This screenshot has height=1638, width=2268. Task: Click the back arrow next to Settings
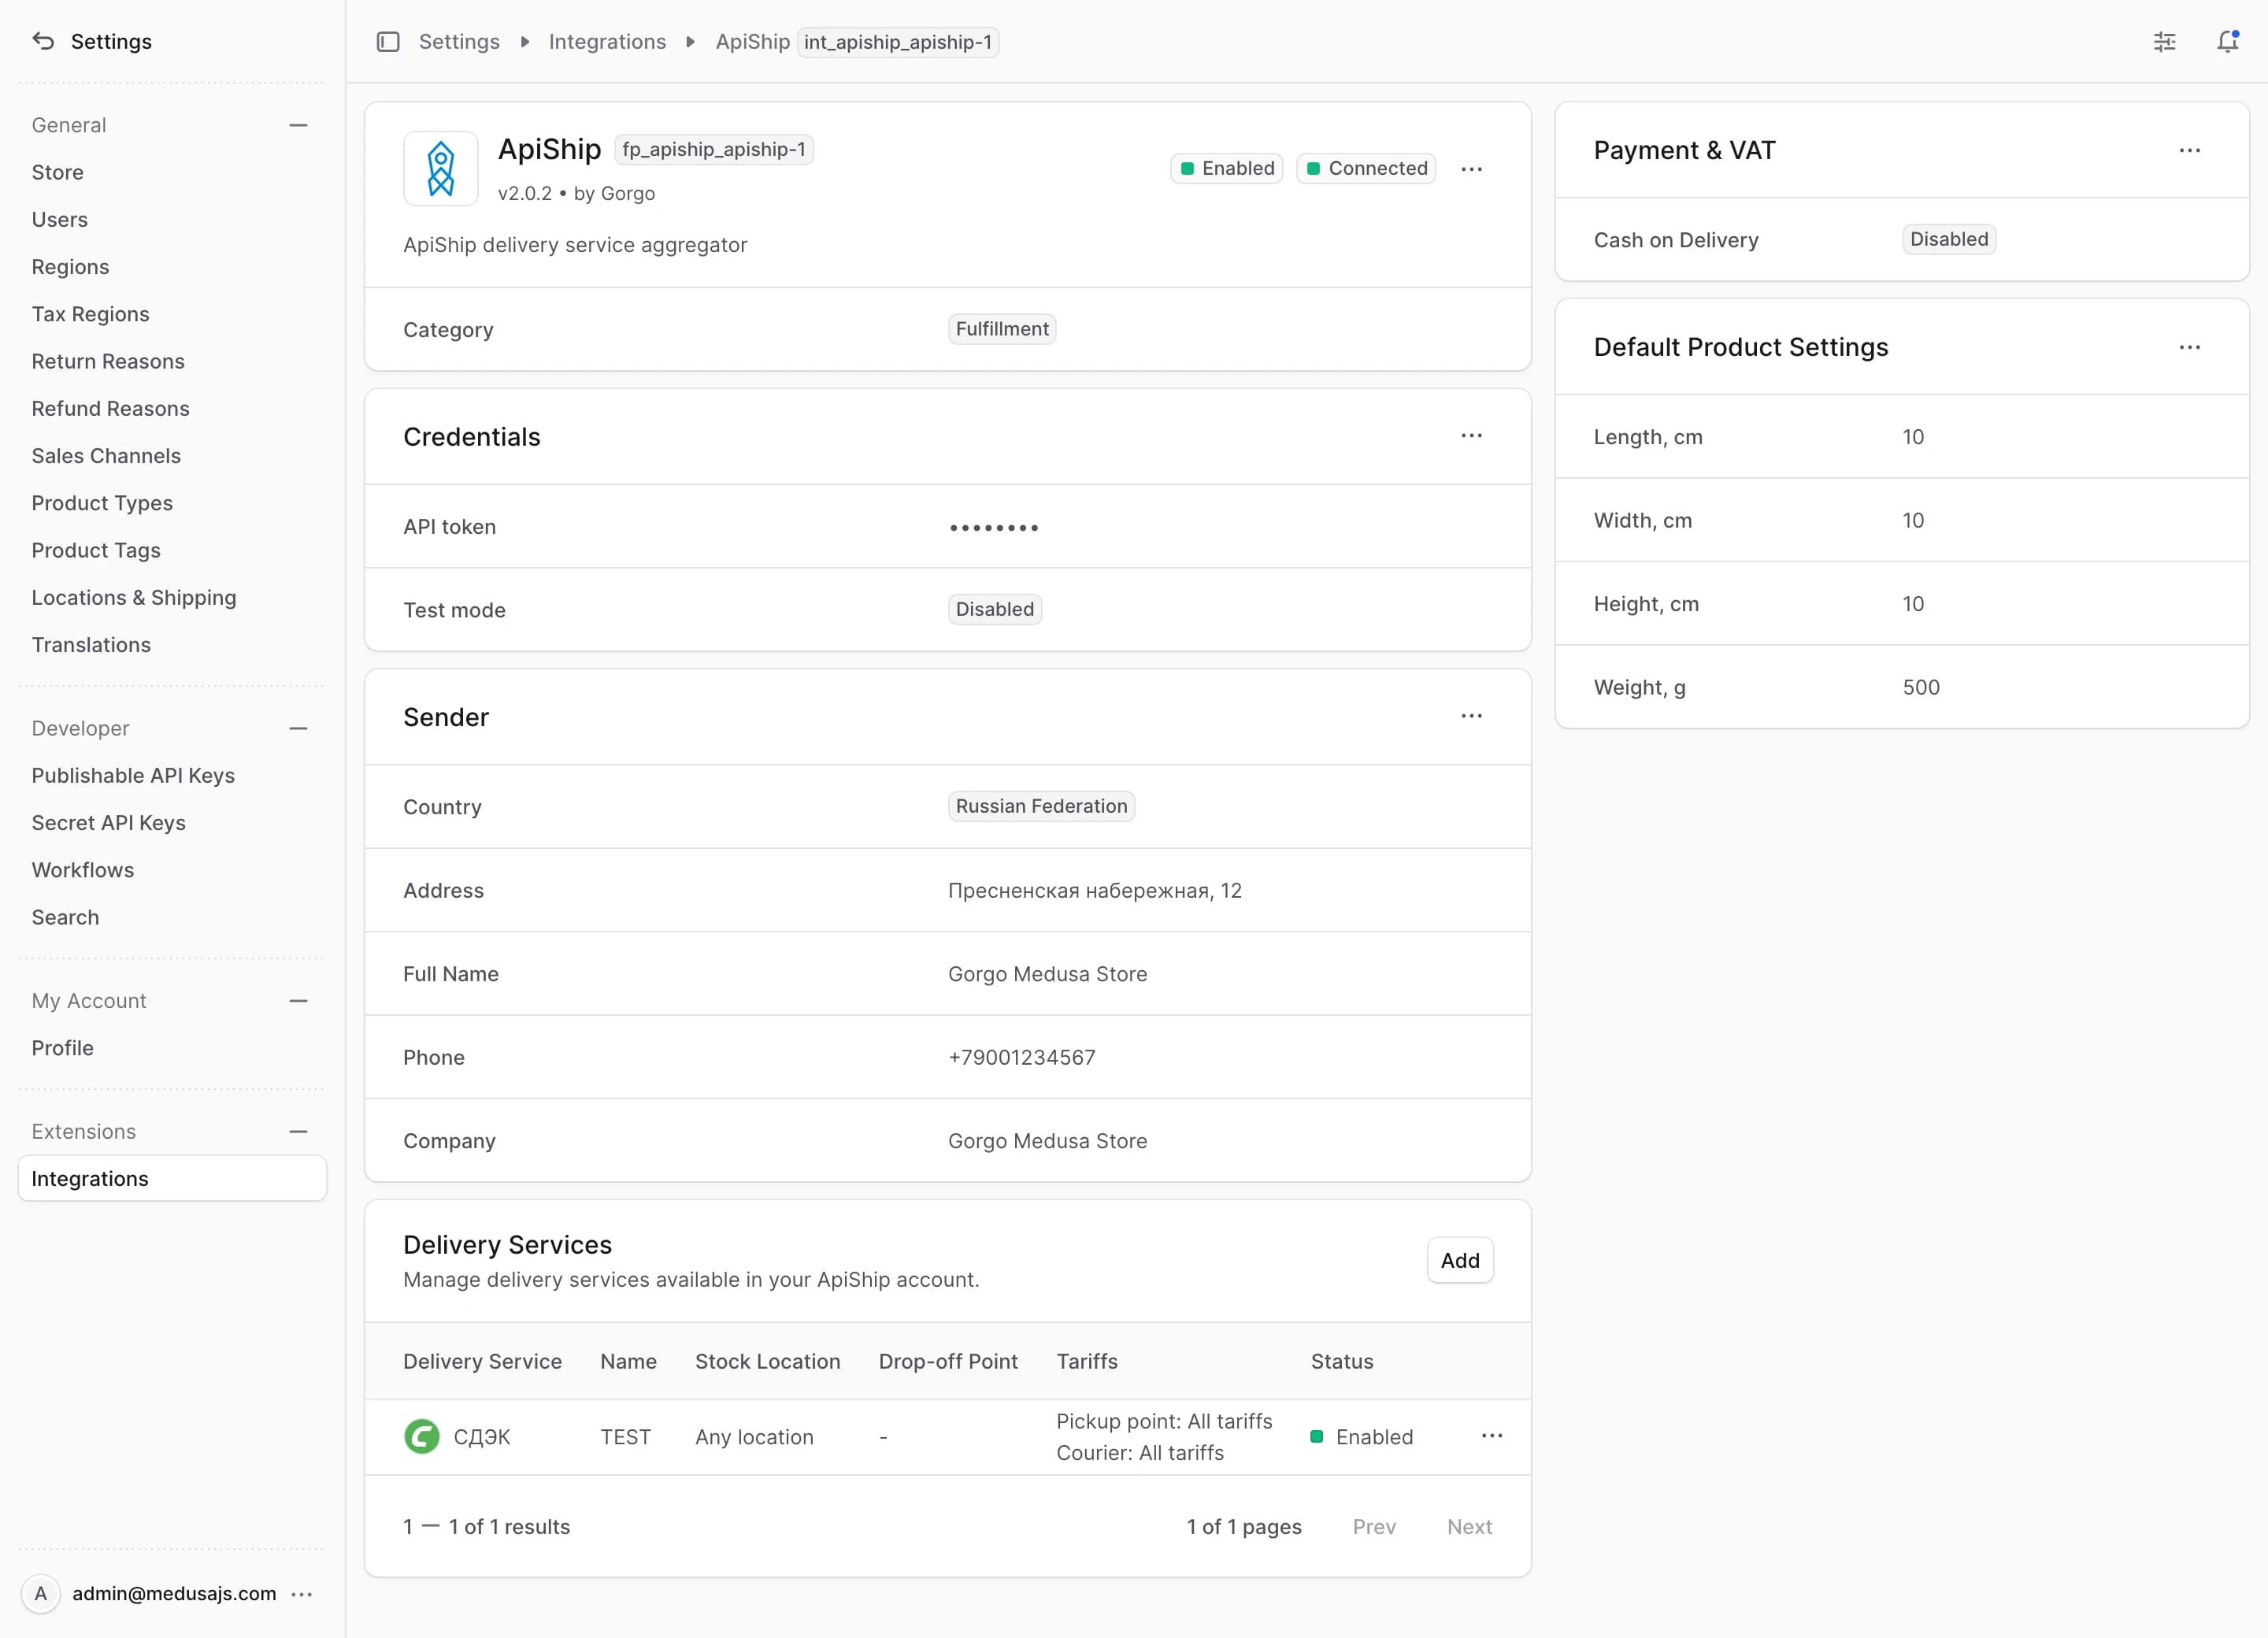click(43, 41)
